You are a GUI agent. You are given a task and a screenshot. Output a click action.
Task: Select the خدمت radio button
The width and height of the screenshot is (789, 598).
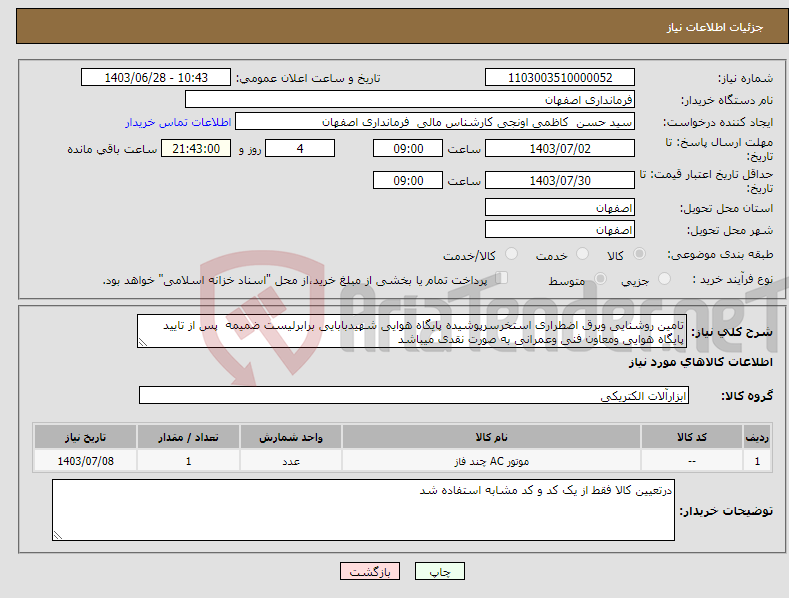582,254
